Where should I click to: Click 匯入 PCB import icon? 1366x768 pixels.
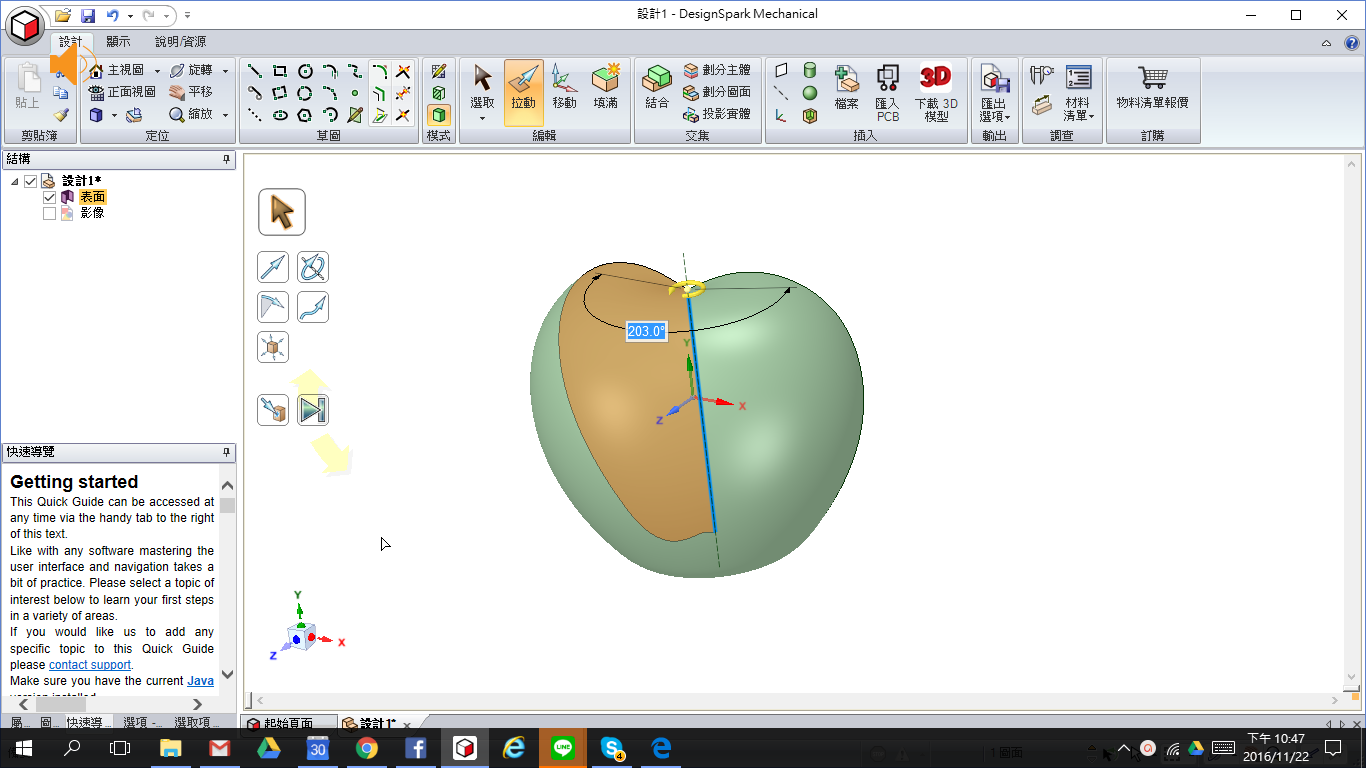click(x=887, y=93)
